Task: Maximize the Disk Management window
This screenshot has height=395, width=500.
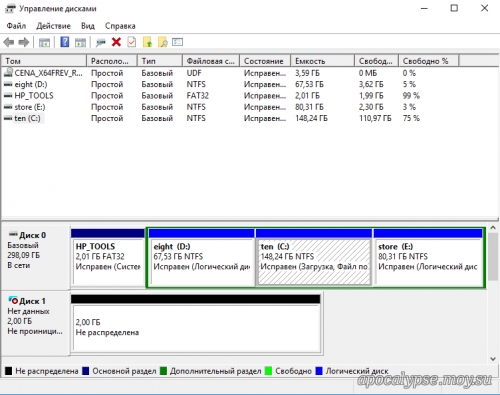Action: click(454, 8)
